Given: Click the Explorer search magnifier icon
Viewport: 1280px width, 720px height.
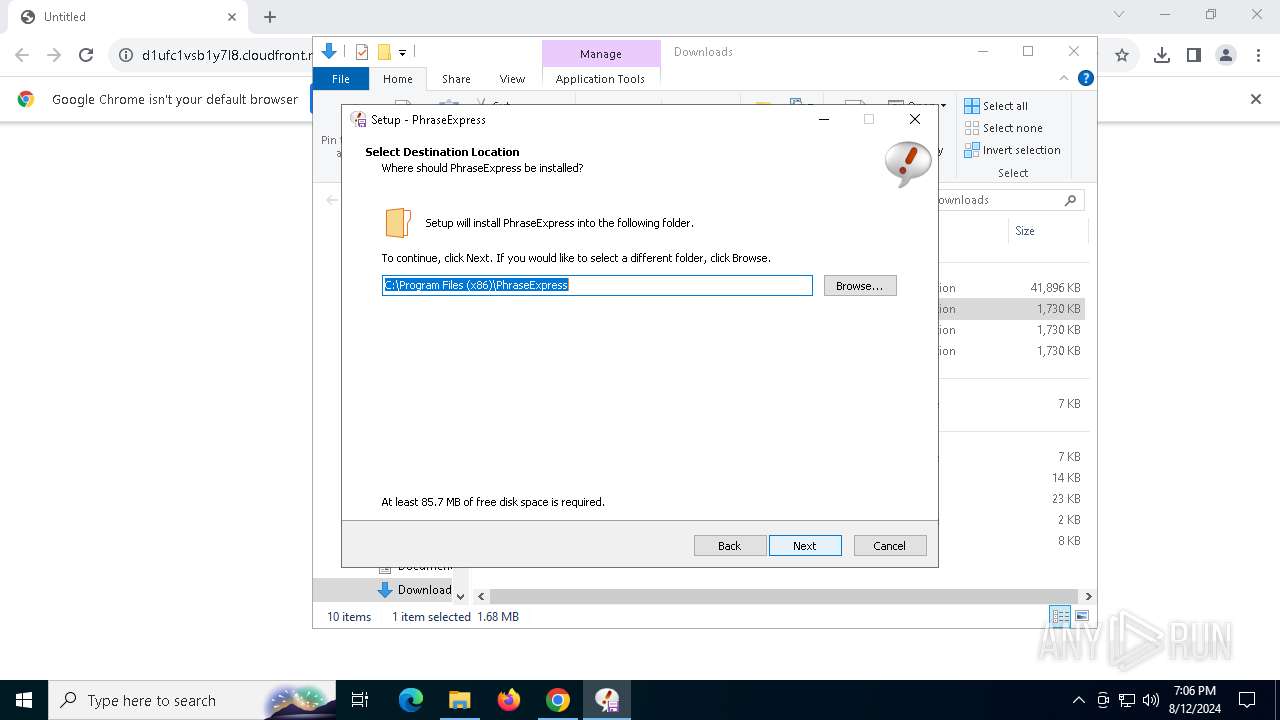Looking at the screenshot, I should 1070,200.
